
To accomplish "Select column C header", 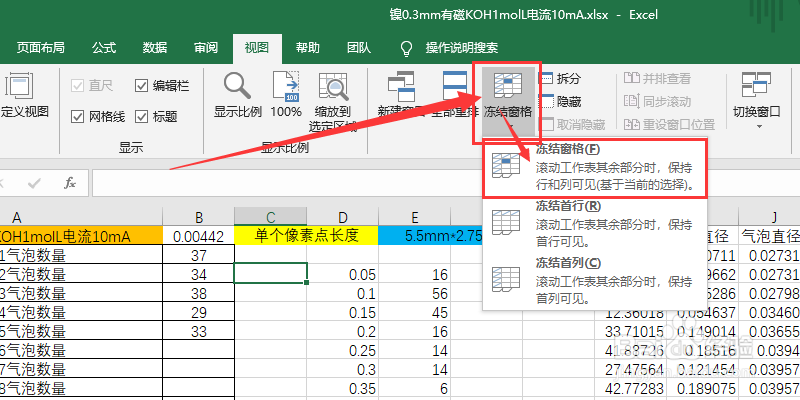I will (270, 217).
